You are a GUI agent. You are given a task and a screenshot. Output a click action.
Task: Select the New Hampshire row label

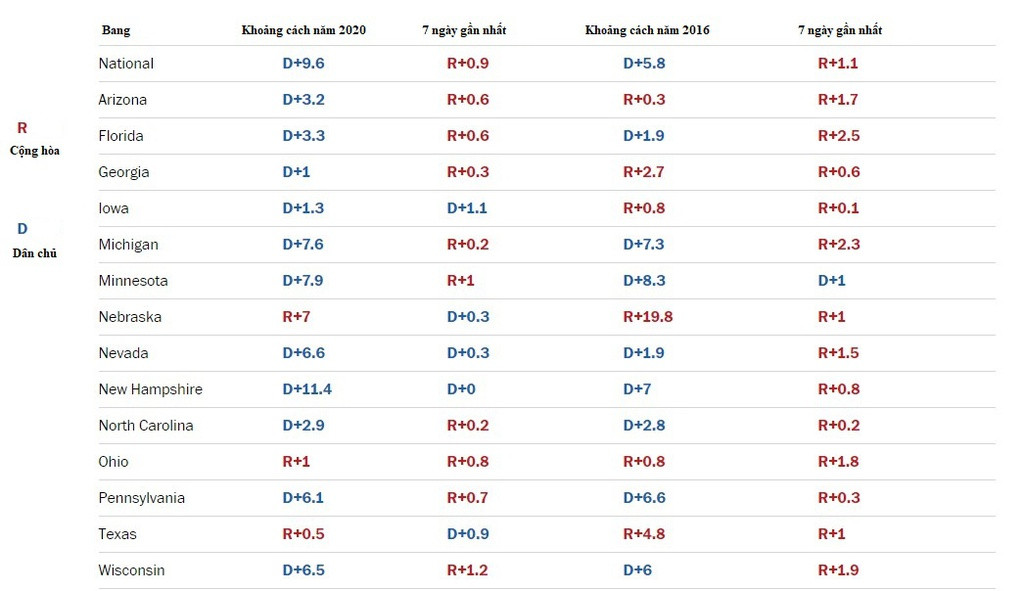point(150,389)
